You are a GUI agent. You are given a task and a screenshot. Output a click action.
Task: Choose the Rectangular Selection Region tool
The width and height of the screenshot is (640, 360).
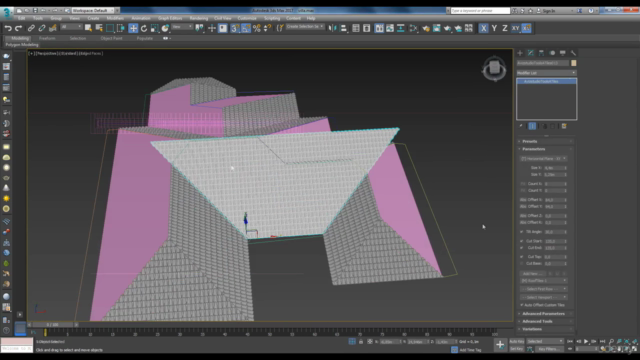click(x=110, y=28)
